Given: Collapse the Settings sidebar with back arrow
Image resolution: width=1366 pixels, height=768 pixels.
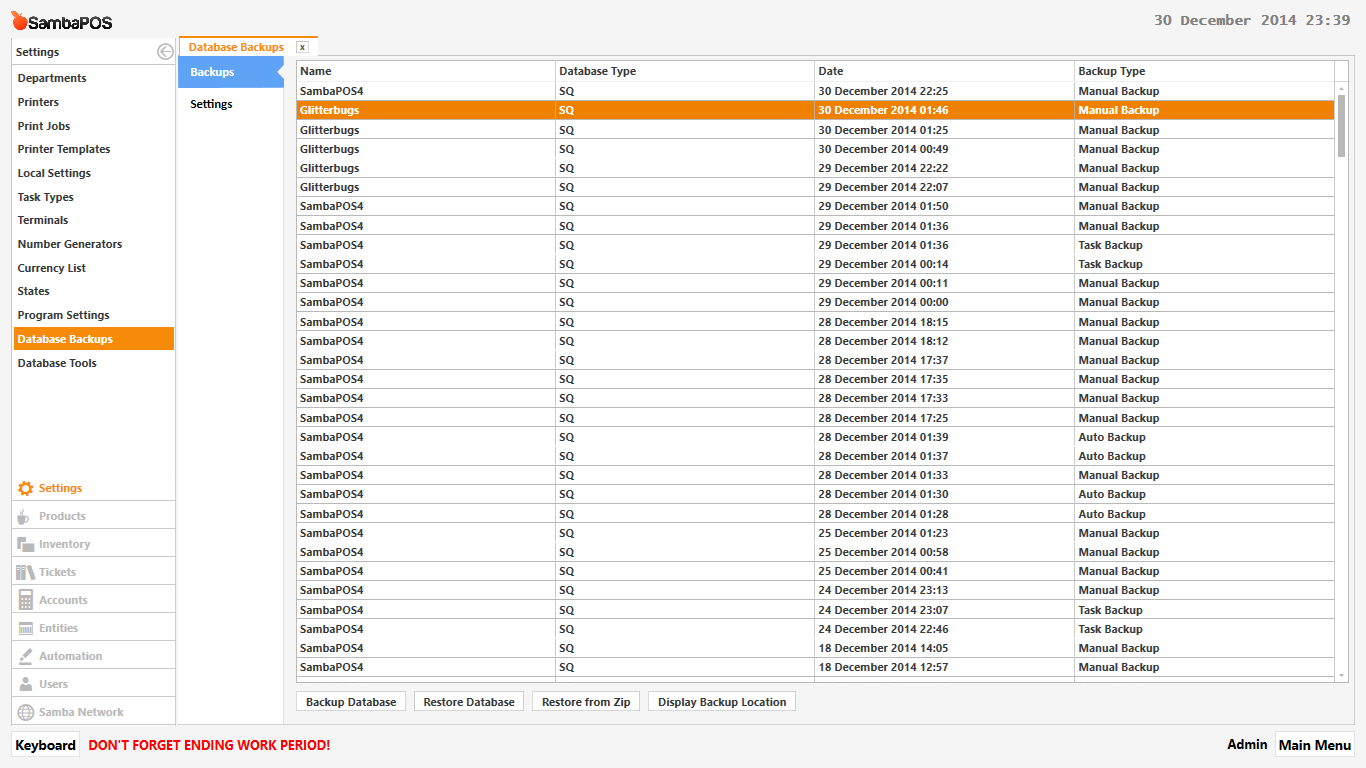Looking at the screenshot, I should [165, 52].
